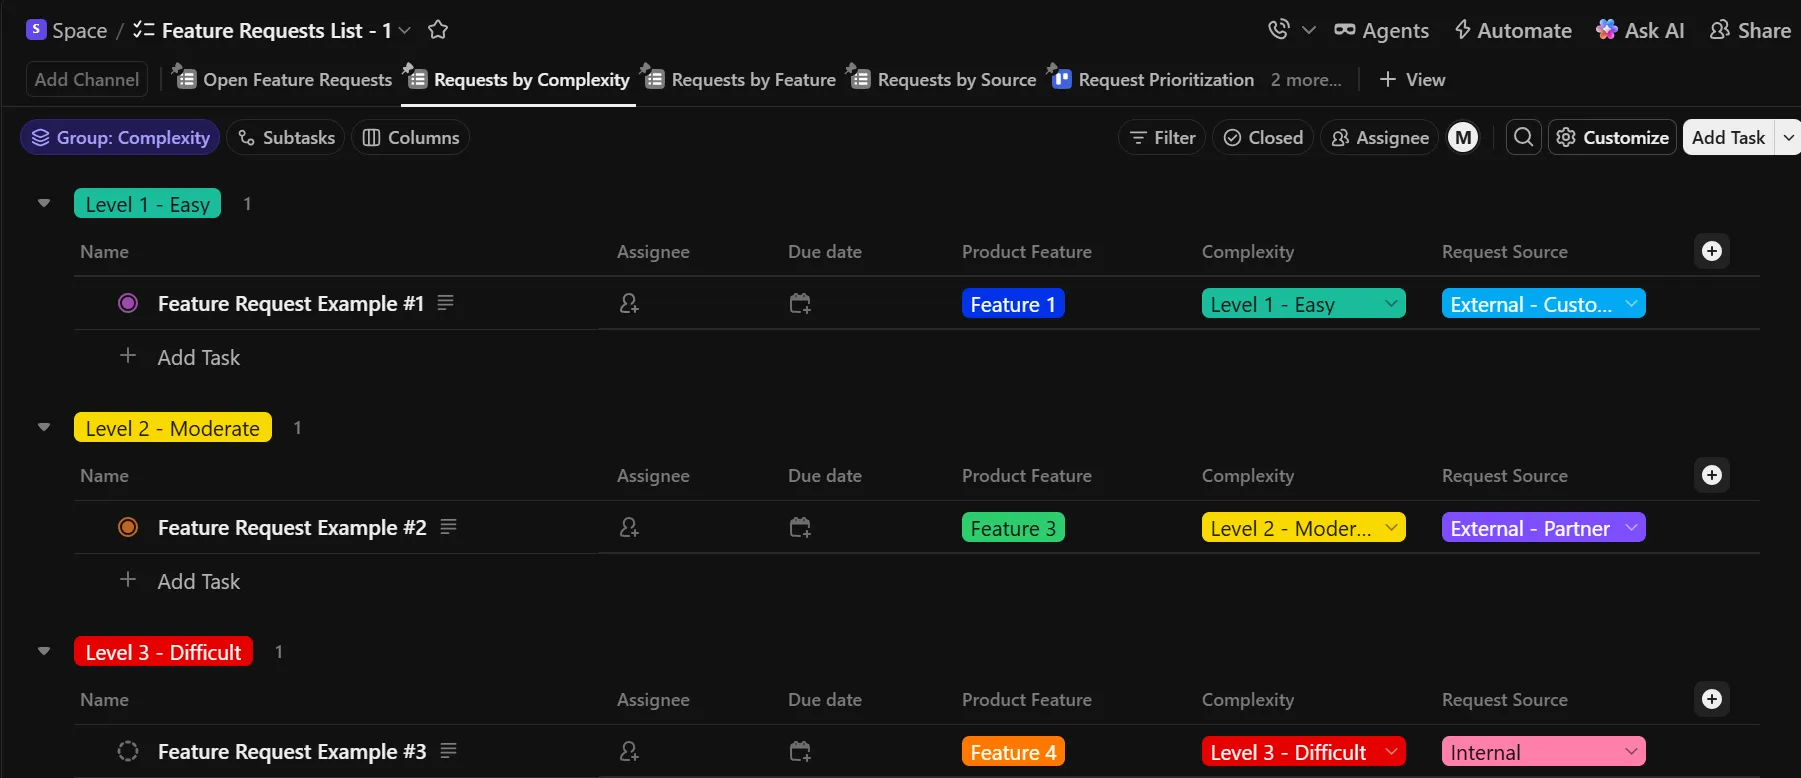Open Feature Request Example #2 task
Viewport: 1801px width, 778px height.
[x=292, y=528]
